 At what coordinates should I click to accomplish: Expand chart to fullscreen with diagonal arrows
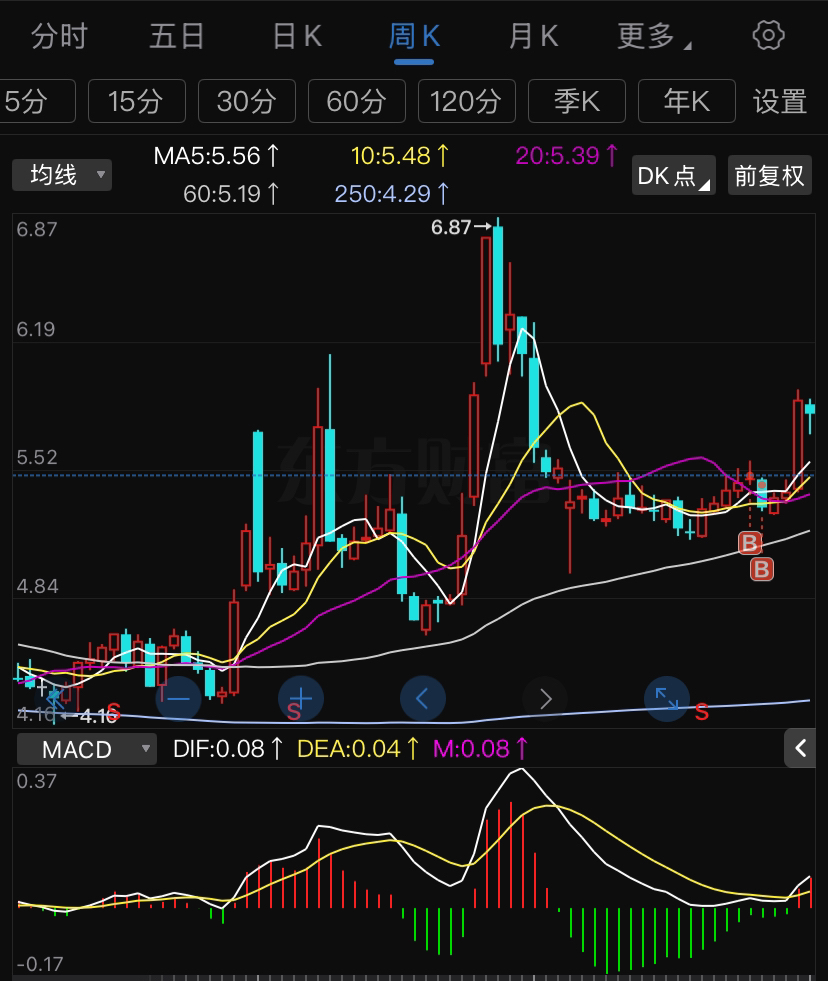click(667, 699)
